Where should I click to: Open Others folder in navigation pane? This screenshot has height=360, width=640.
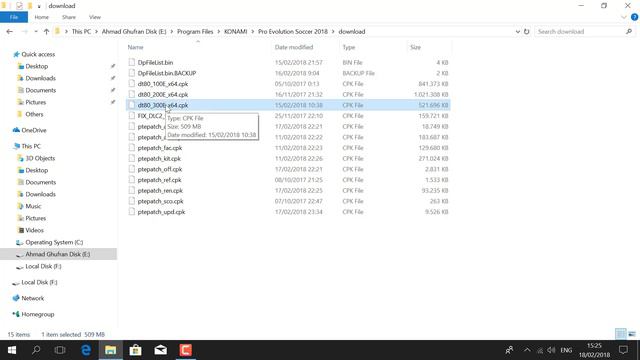34,114
